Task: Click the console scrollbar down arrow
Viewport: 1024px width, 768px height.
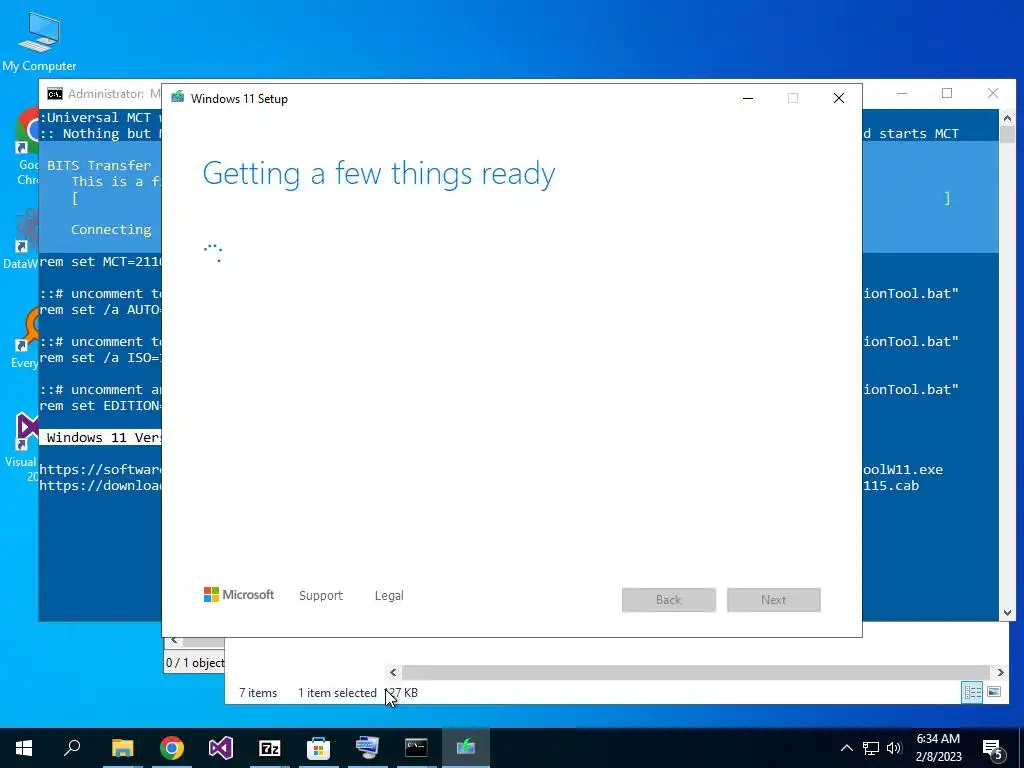Action: (x=1007, y=613)
